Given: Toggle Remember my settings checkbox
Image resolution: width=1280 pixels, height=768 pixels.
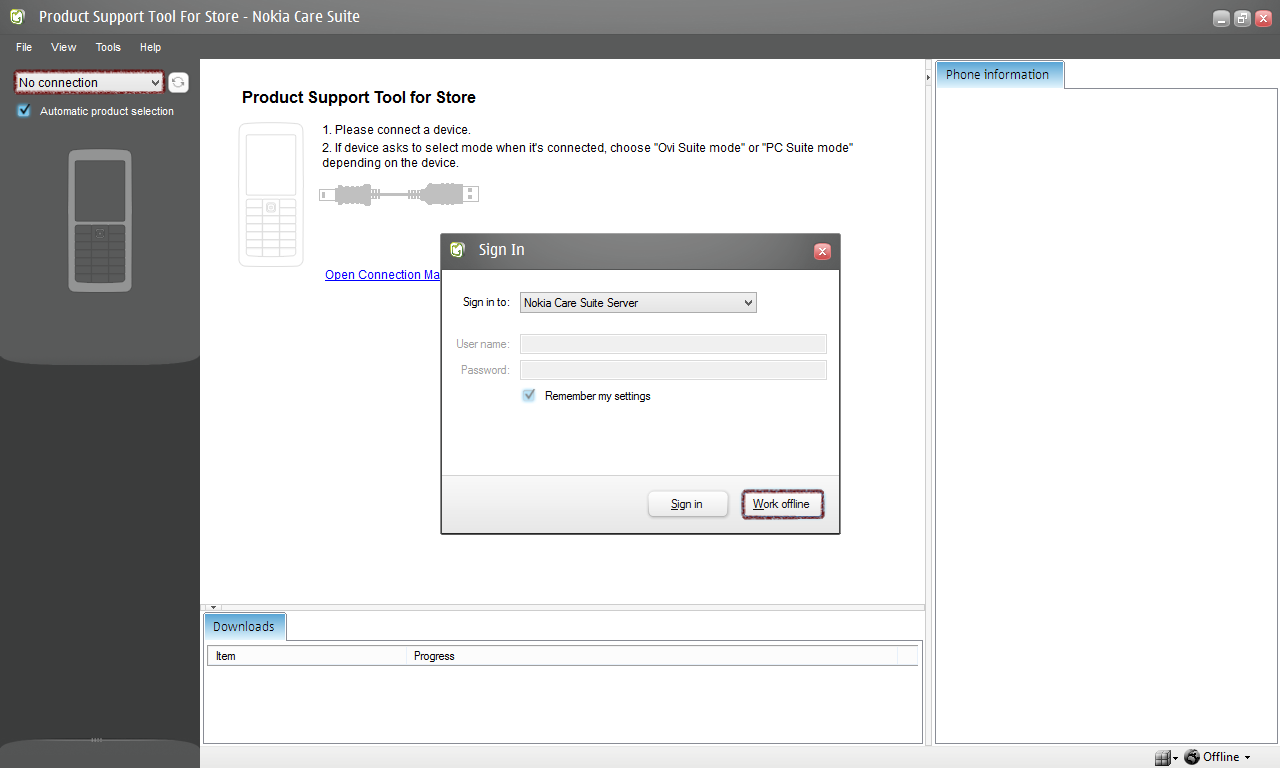Looking at the screenshot, I should [529, 396].
